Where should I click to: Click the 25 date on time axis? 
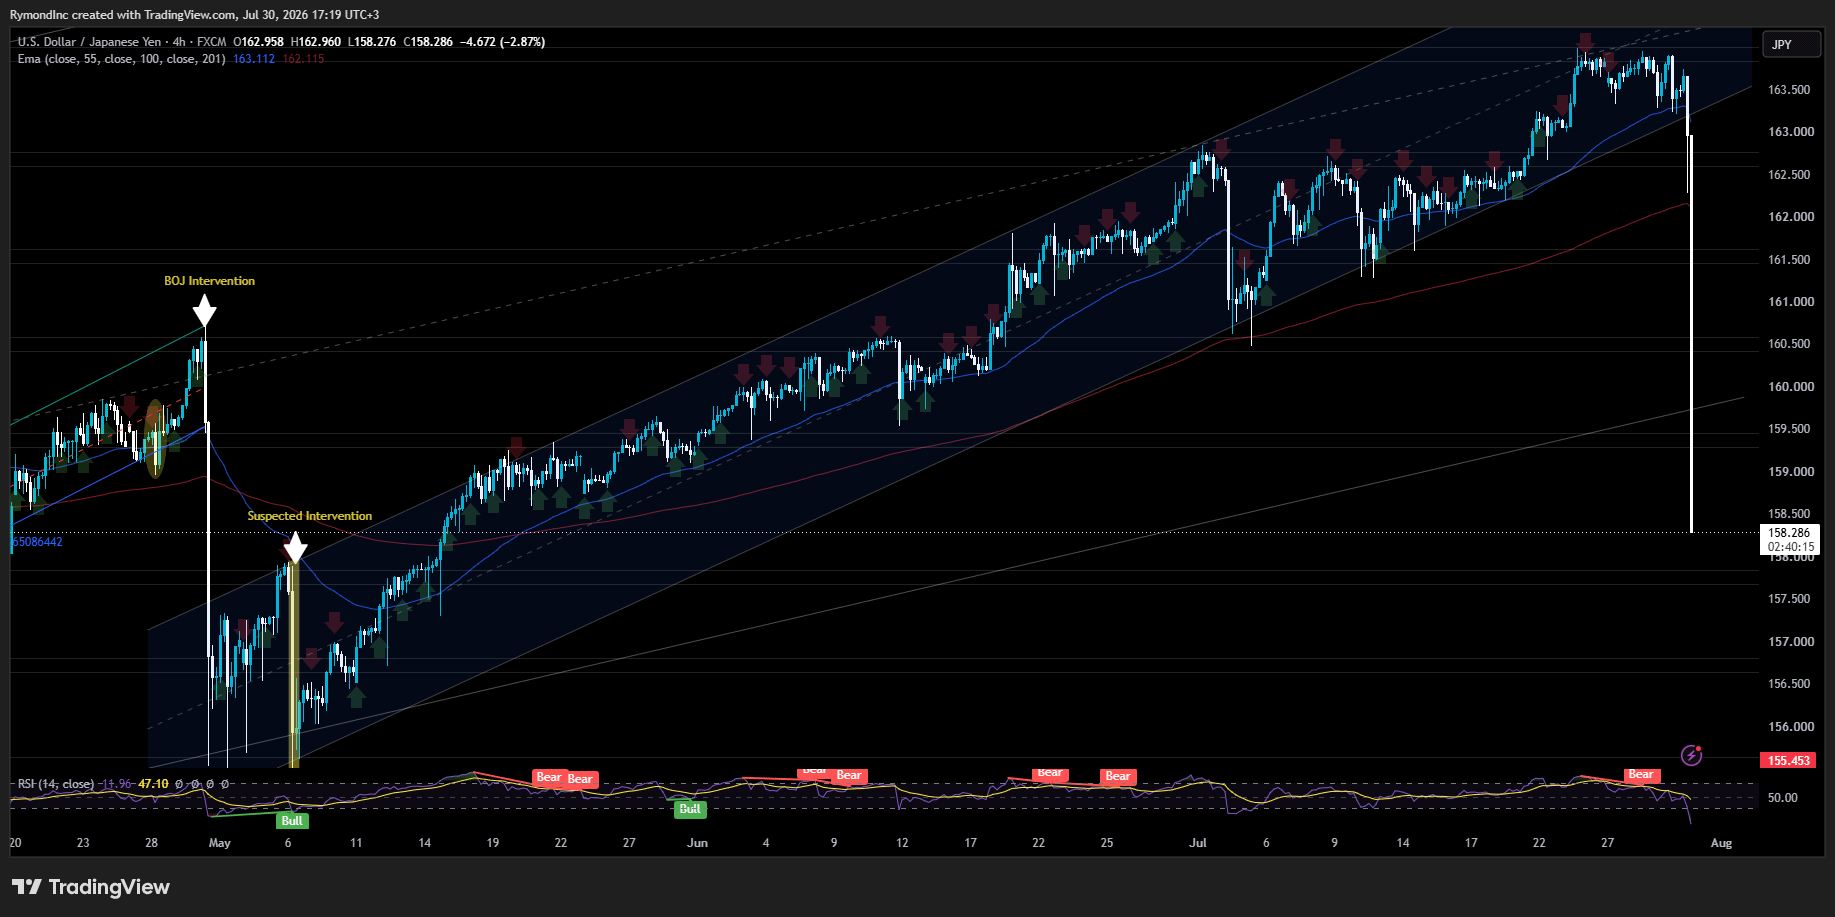(x=1107, y=843)
